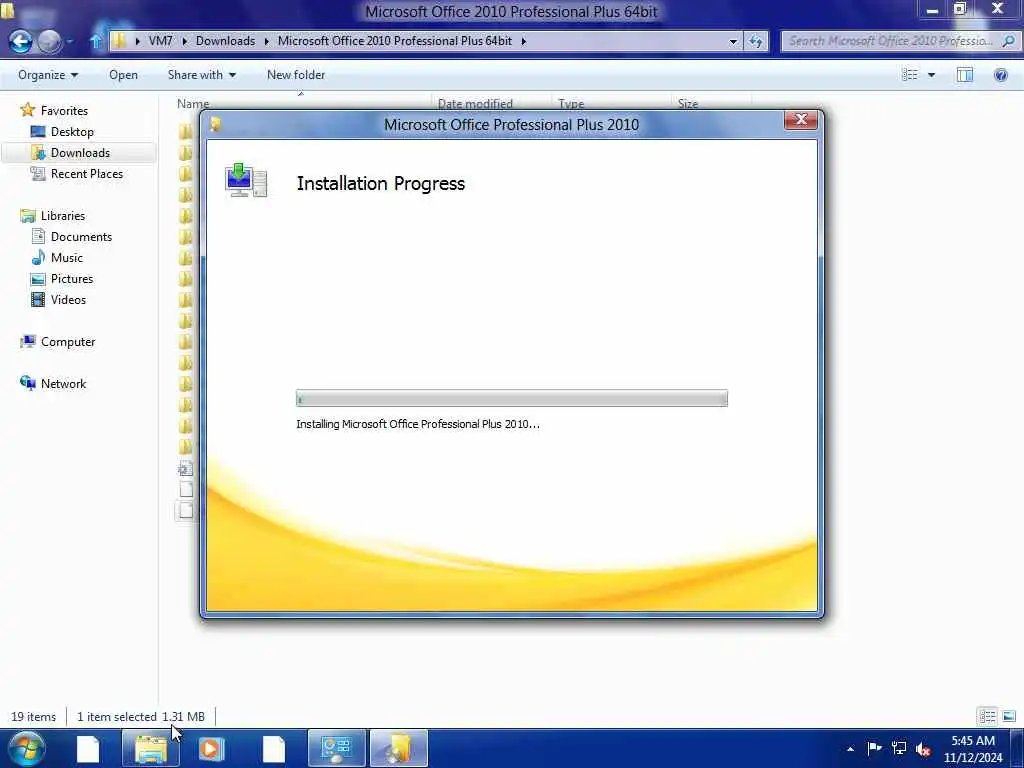Click the VM7 breadcrumb segment
This screenshot has height=768, width=1024.
tap(161, 41)
